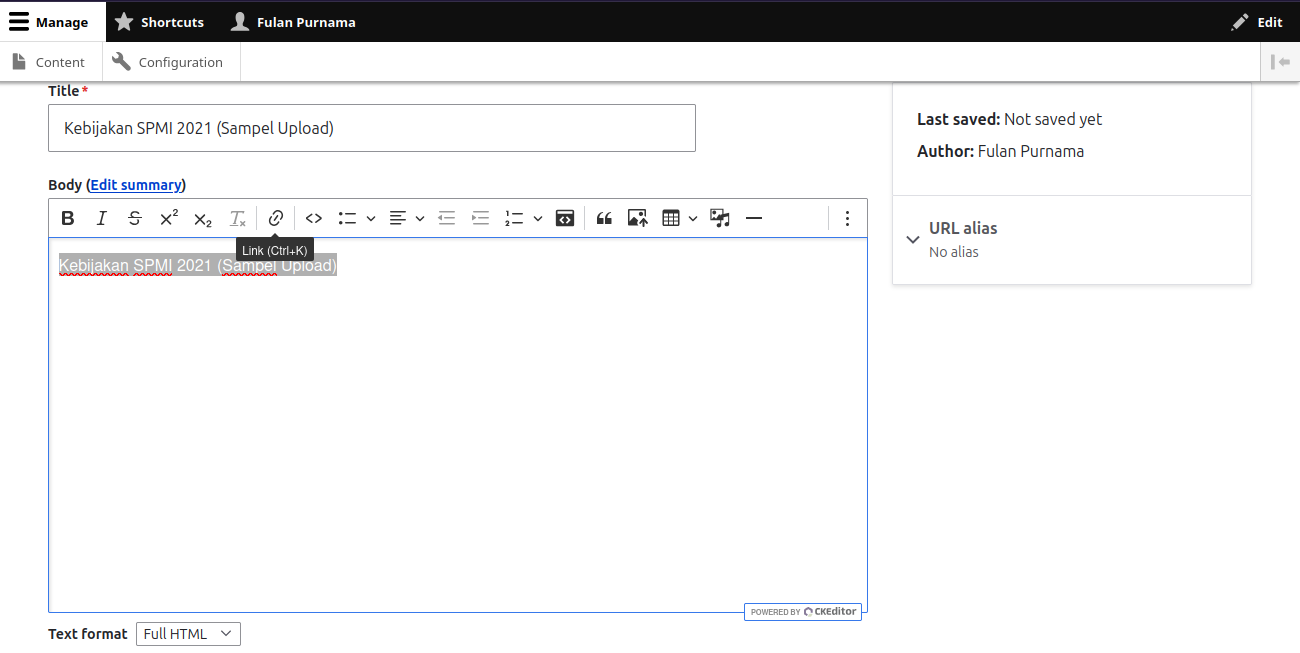The width and height of the screenshot is (1300, 653).
Task: Toggle subscript formatting
Action: coord(203,218)
